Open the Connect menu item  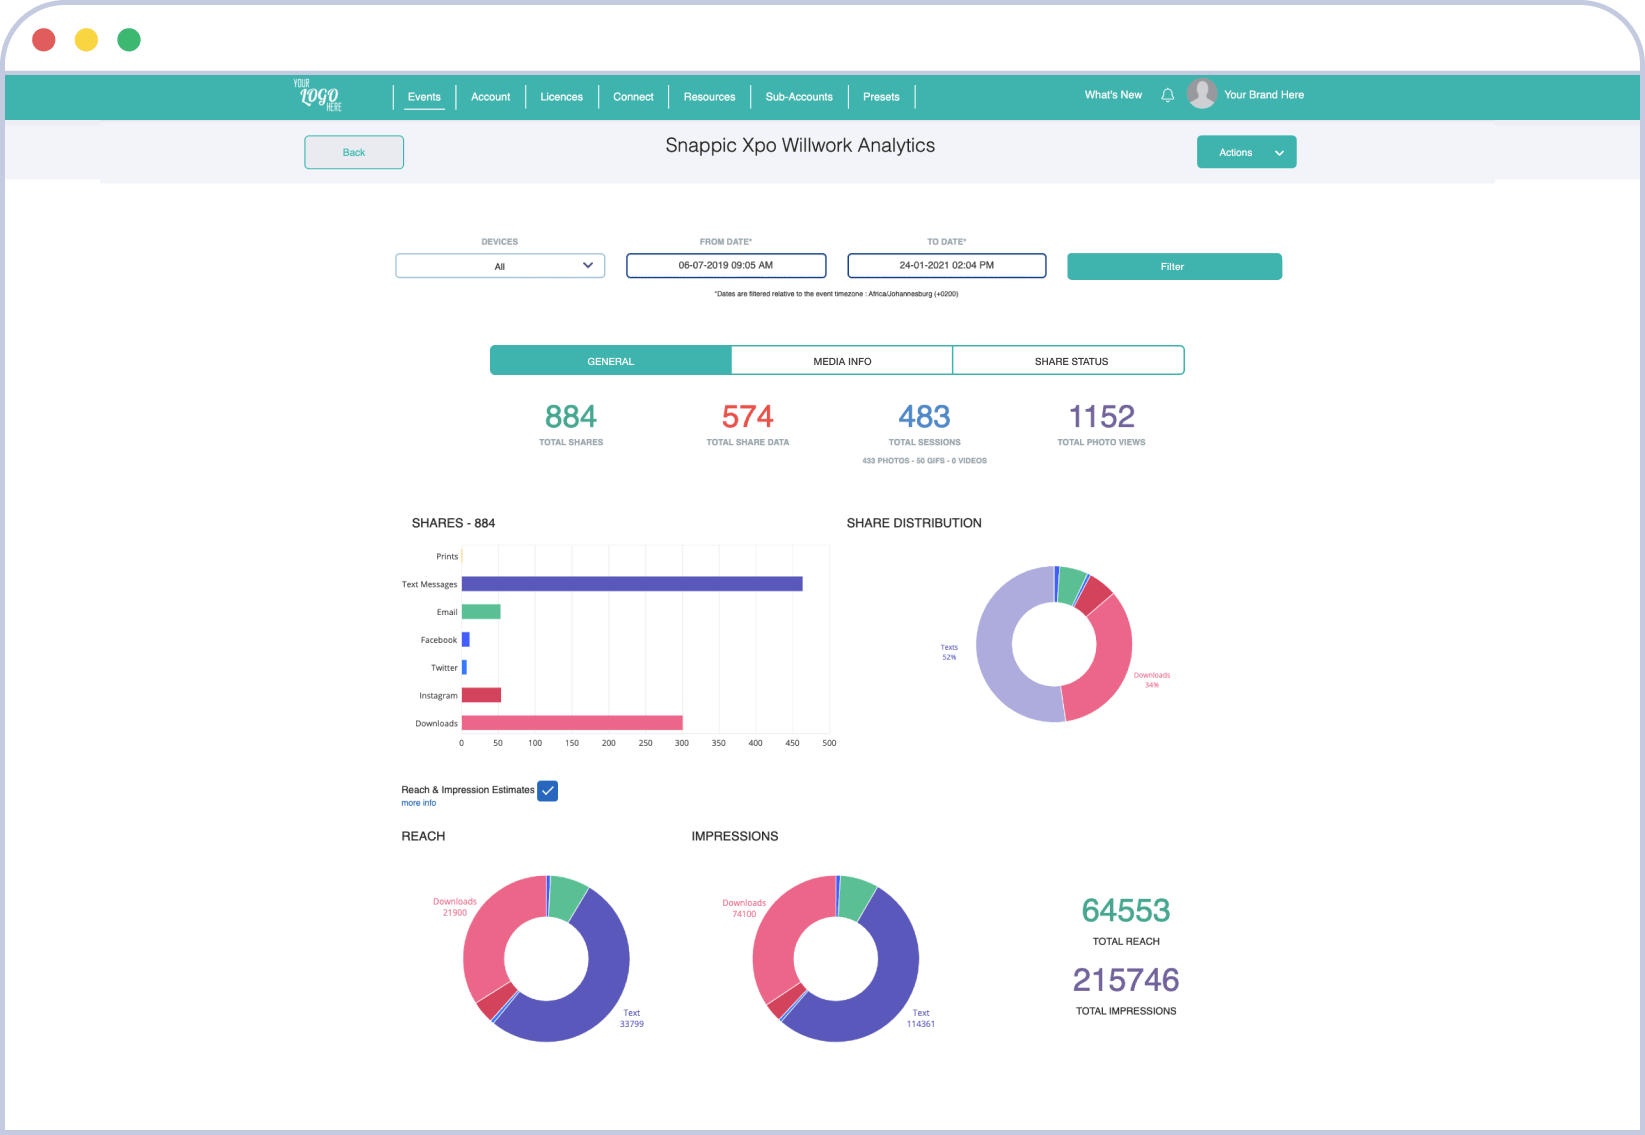(x=633, y=97)
